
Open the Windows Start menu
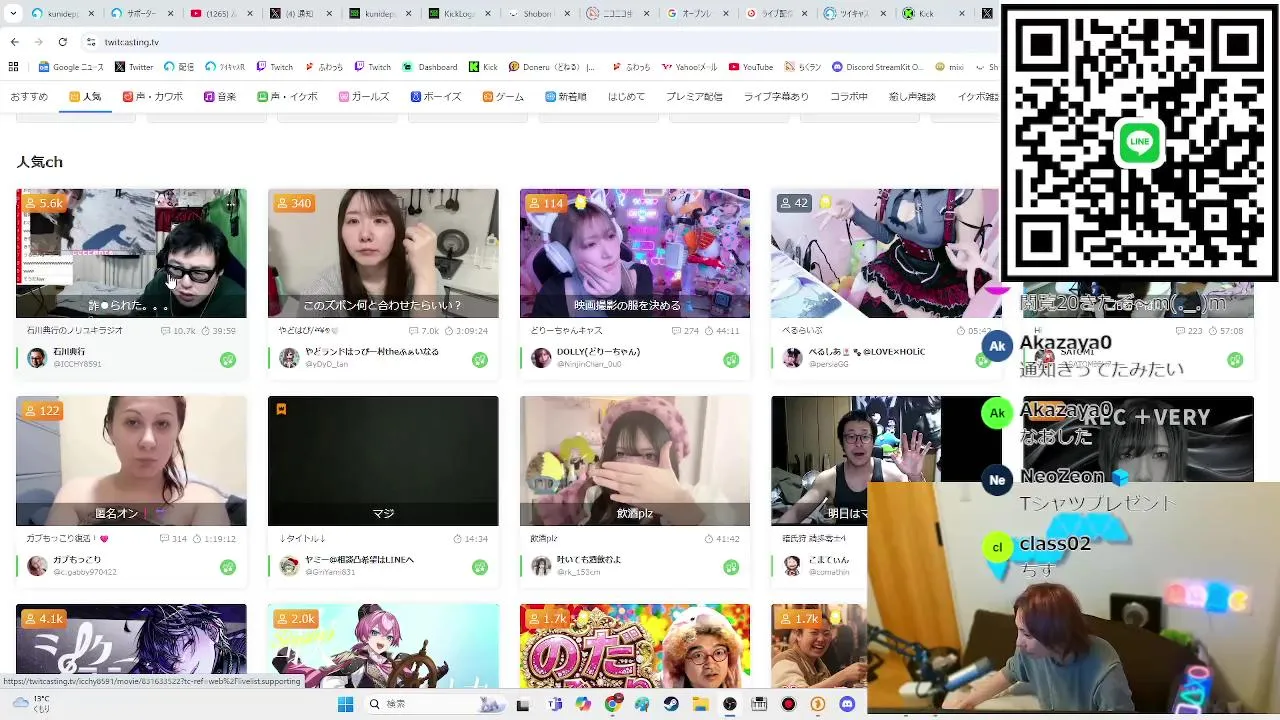click(345, 704)
